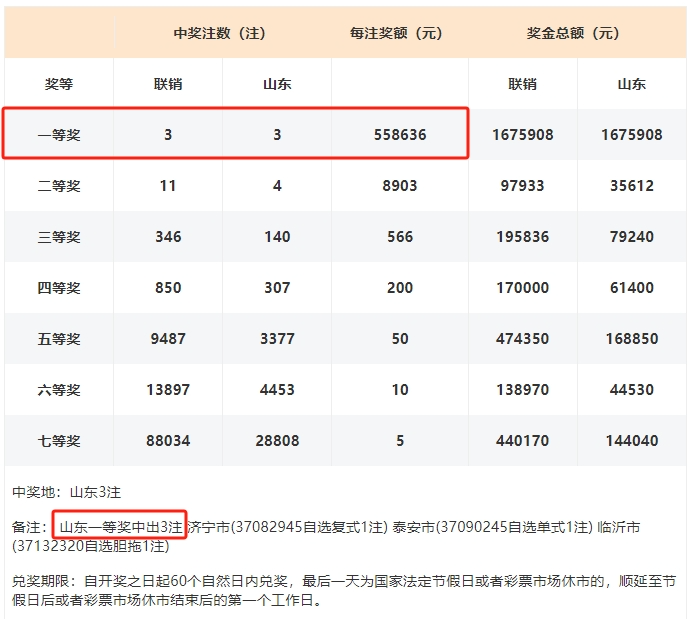The height and width of the screenshot is (619, 693).
Task: Click 山东 count 4453 for 六等奖
Action: tap(277, 390)
